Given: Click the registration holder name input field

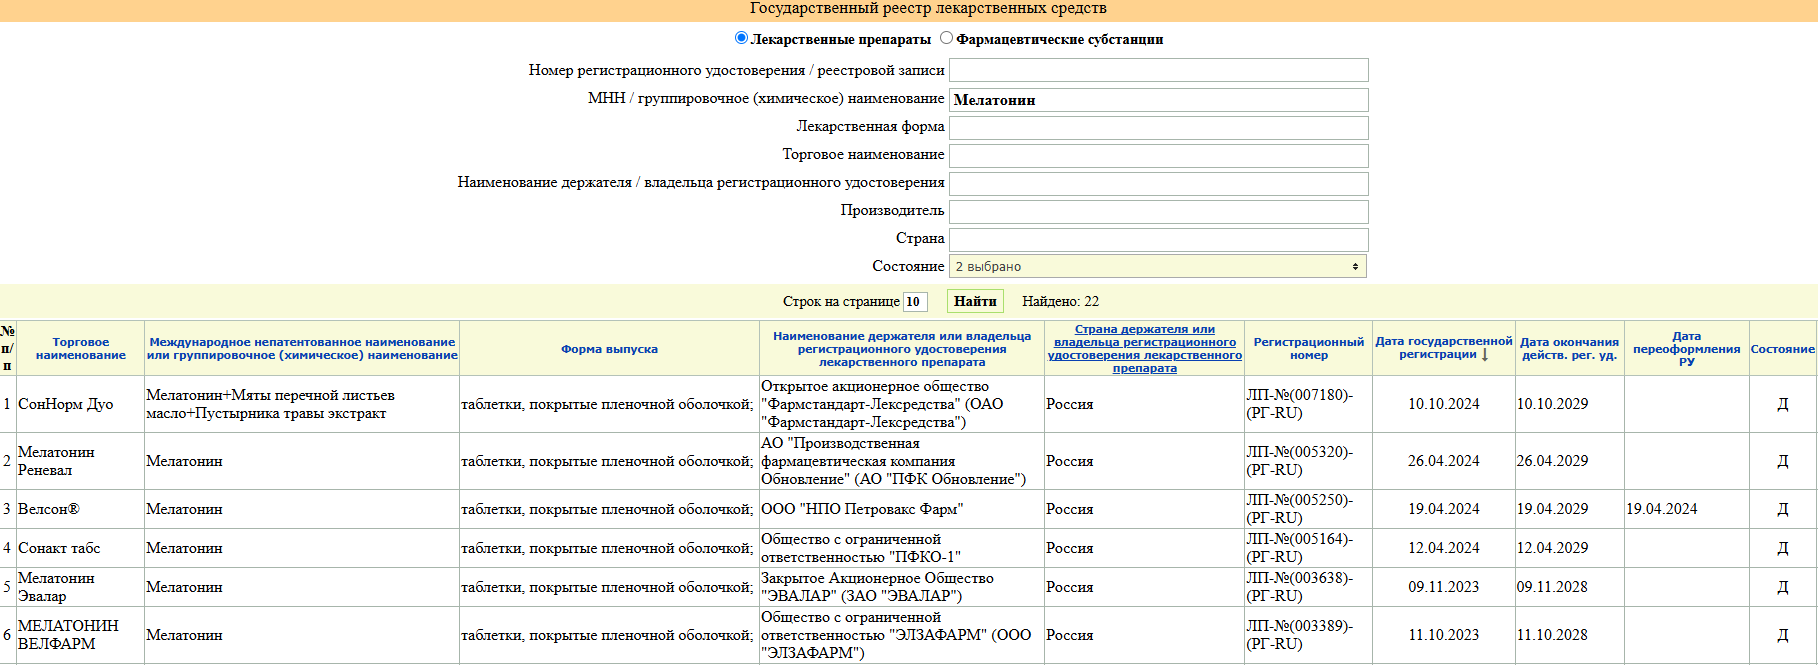Looking at the screenshot, I should (1158, 183).
